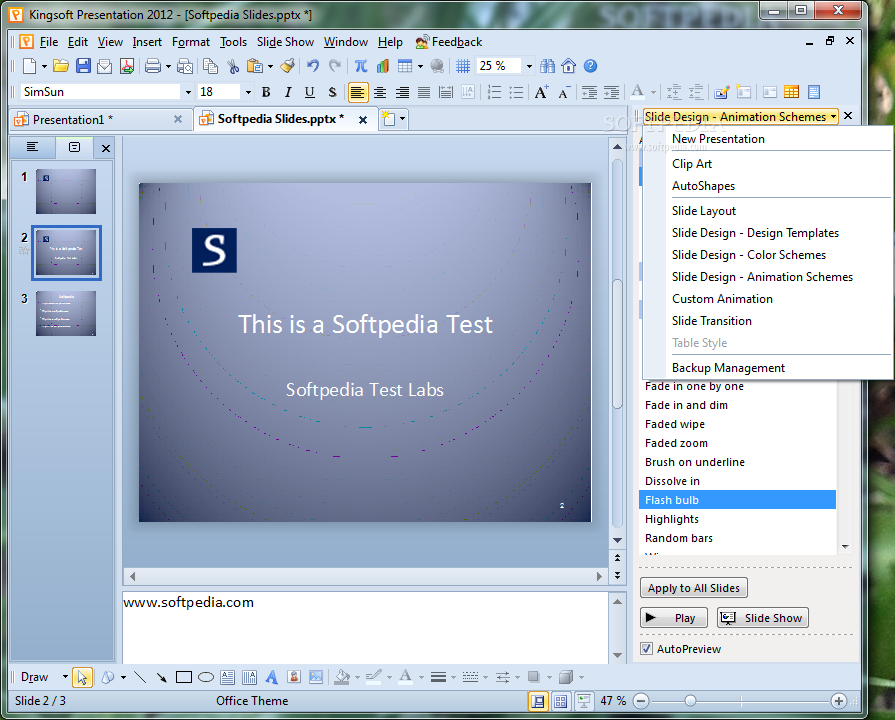Adjust the zoom slider handle
This screenshot has width=895, height=720.
(690, 701)
